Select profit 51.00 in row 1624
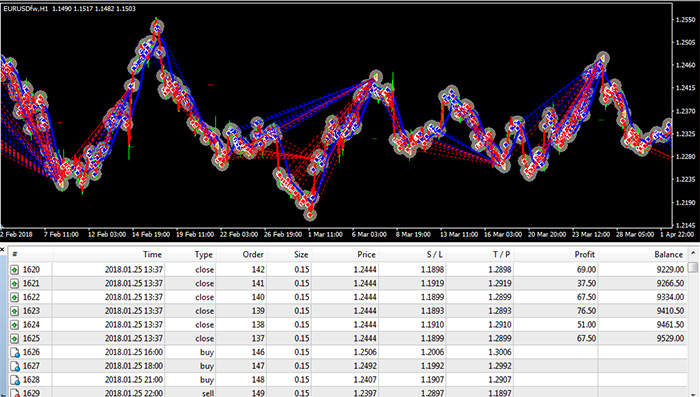The width and height of the screenshot is (700, 397). point(586,325)
